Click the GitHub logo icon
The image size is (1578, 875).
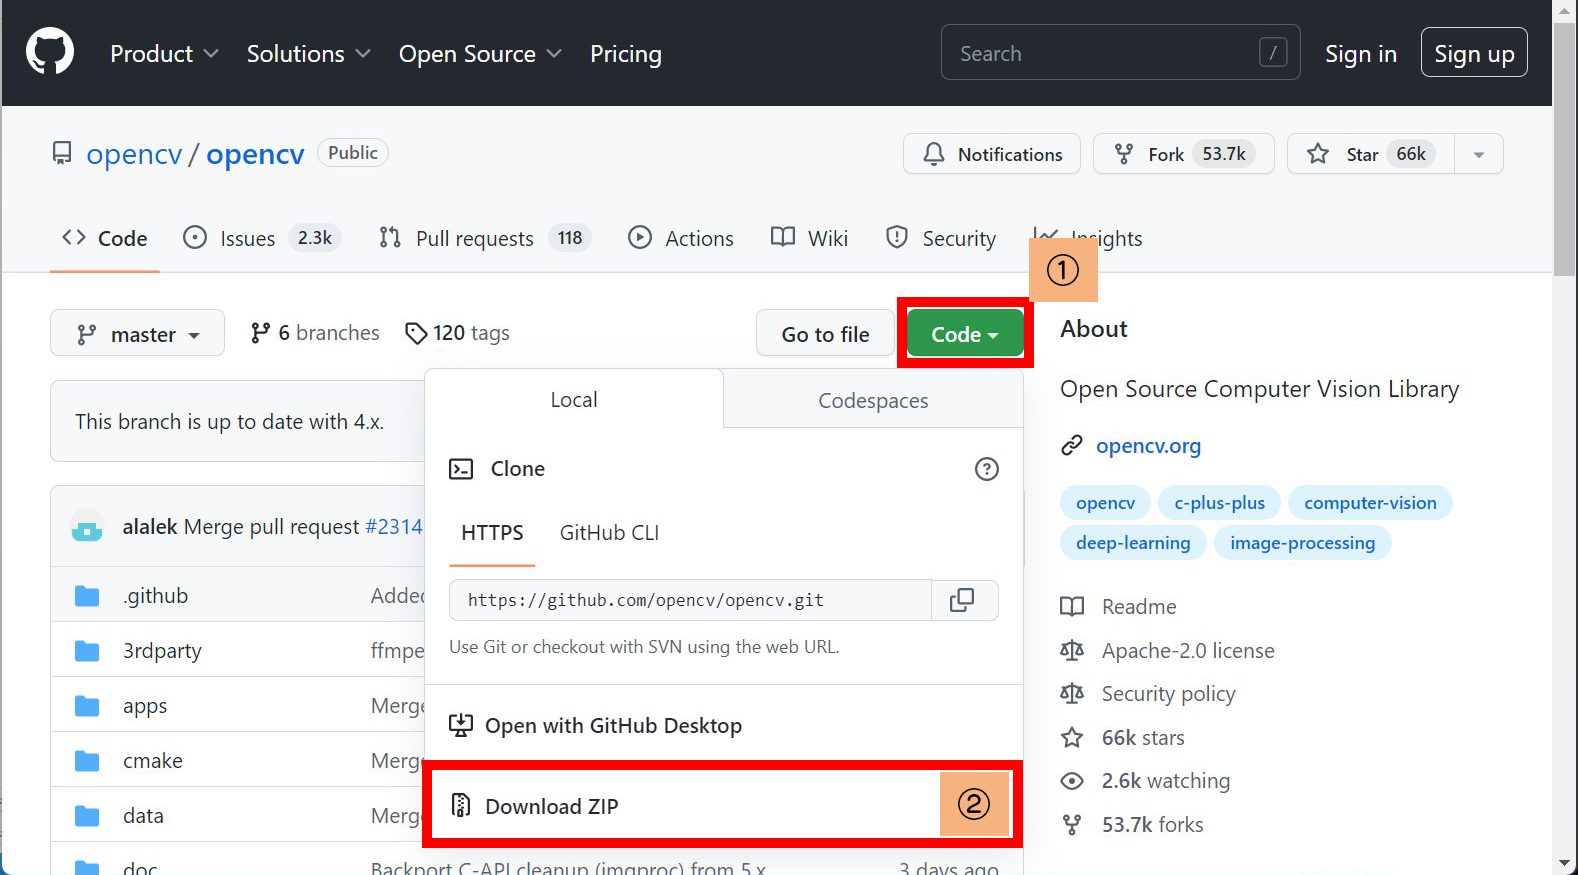tap(49, 52)
